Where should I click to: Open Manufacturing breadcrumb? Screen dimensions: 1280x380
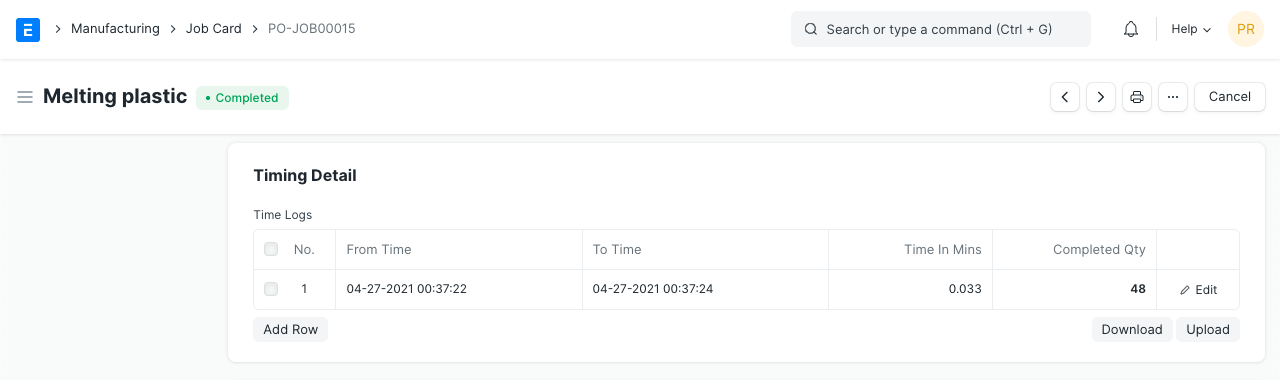[115, 29]
